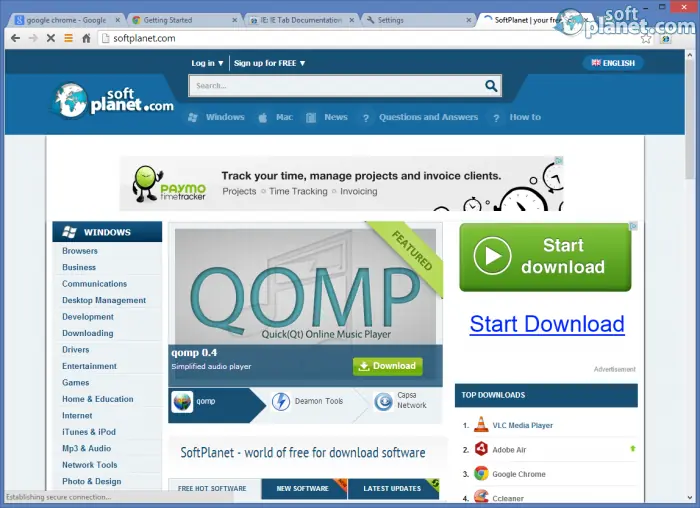Image resolution: width=700 pixels, height=508 pixels.
Task: Click the VLC Media Player cone icon
Action: (481, 425)
